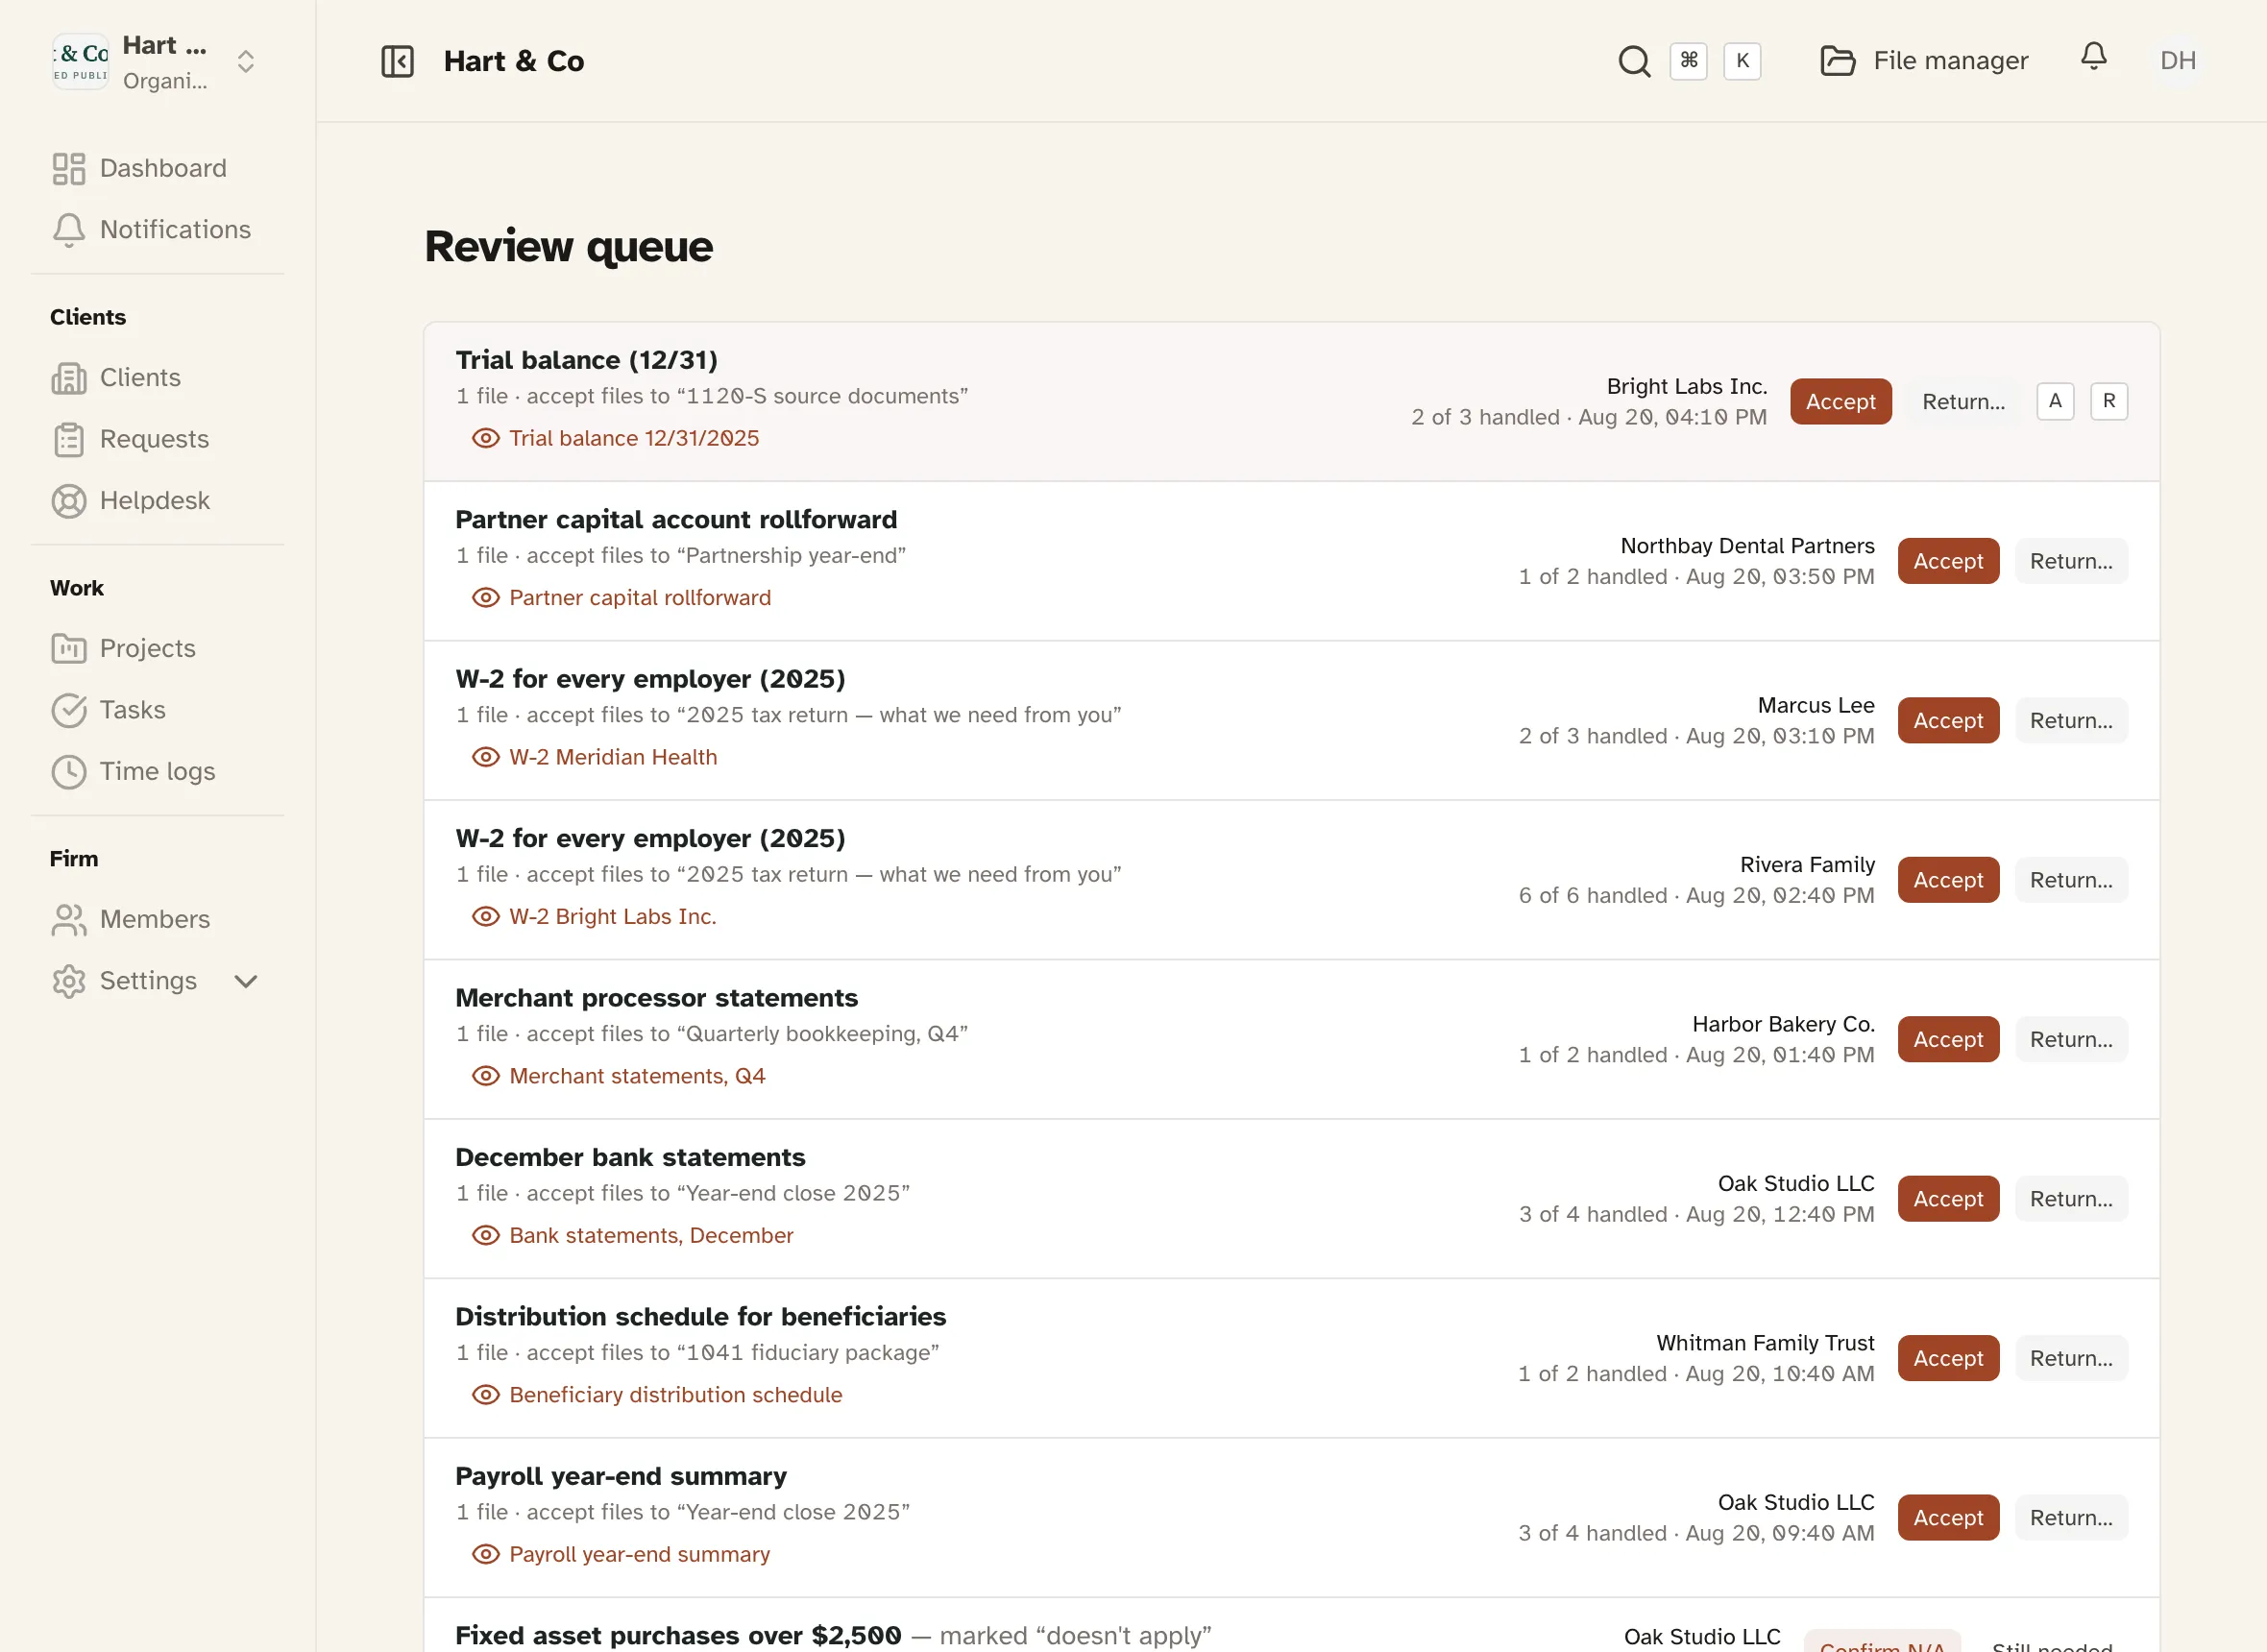2267x1652 pixels.
Task: Return Oak Studio Payroll year-end summary
Action: (x=2071, y=1518)
